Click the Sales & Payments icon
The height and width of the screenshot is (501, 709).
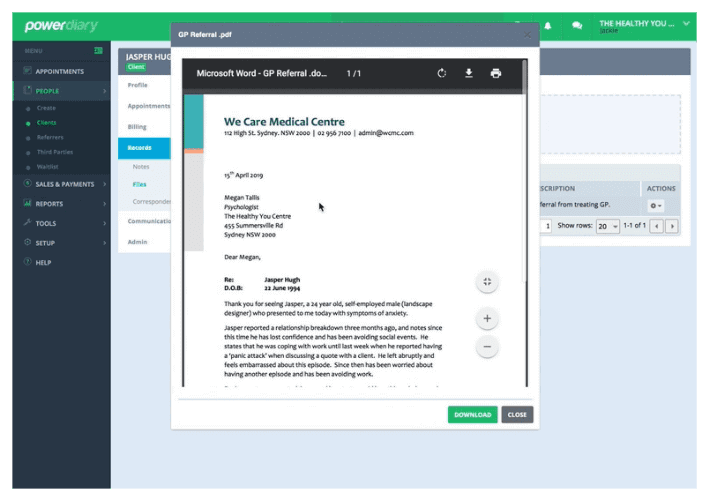click(28, 183)
